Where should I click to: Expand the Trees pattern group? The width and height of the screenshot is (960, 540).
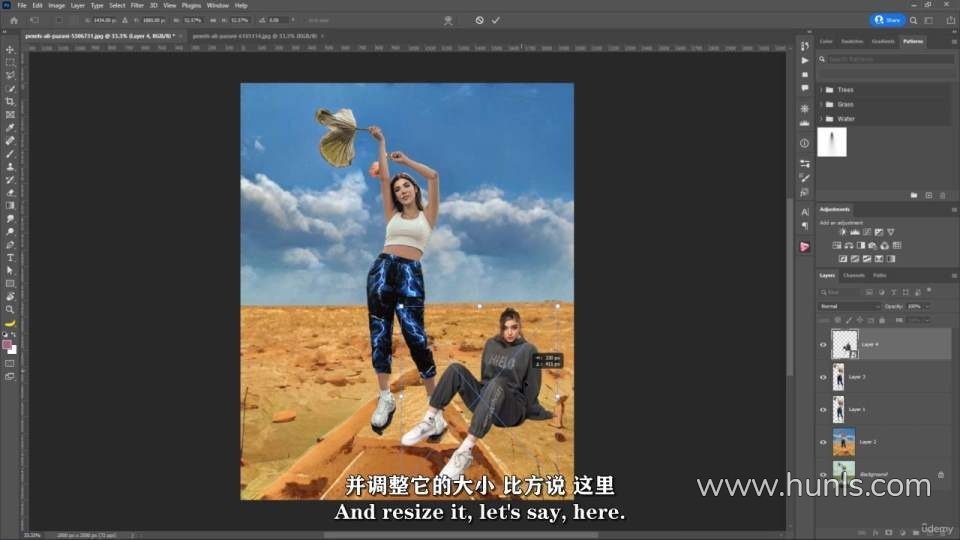pyautogui.click(x=821, y=90)
